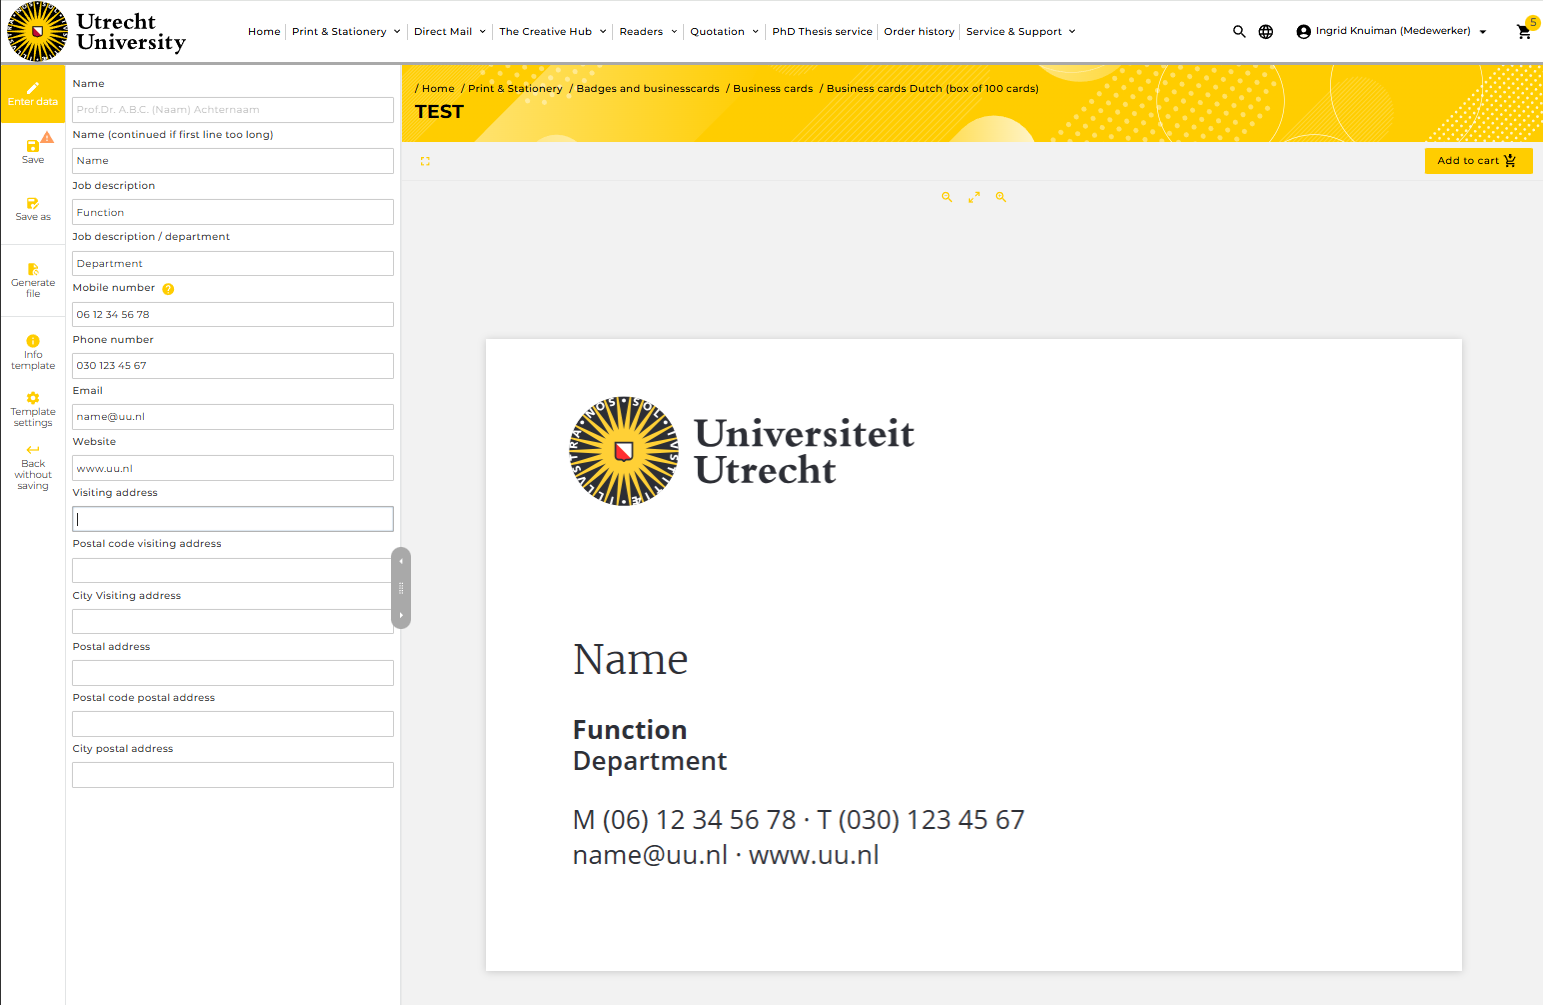Open the language globe selector
Screen dimensions: 1543x1005
pyautogui.click(x=1266, y=31)
